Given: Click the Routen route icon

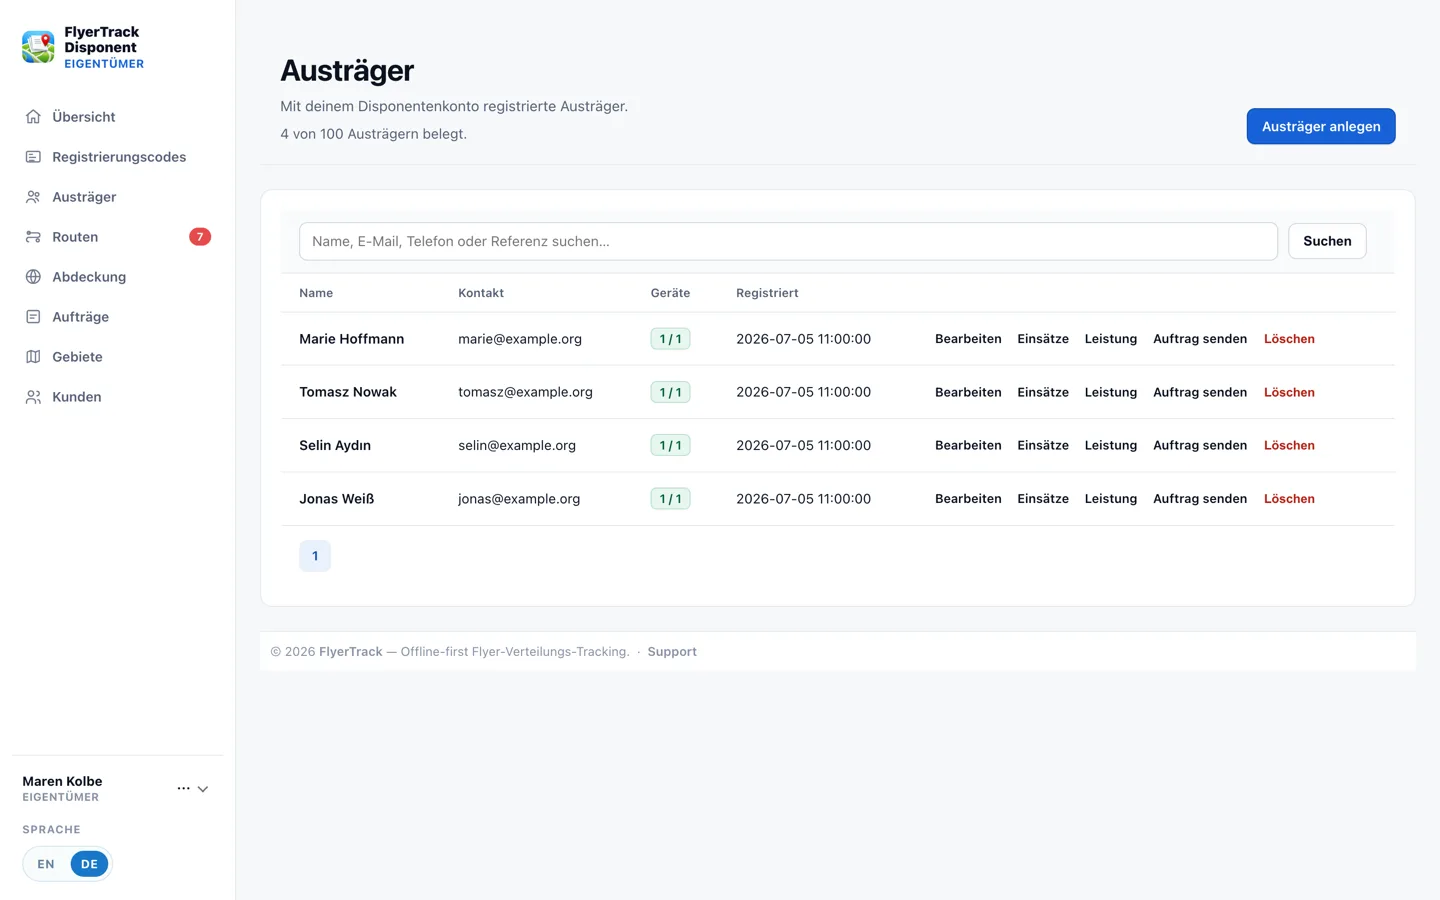Looking at the screenshot, I should 33,237.
